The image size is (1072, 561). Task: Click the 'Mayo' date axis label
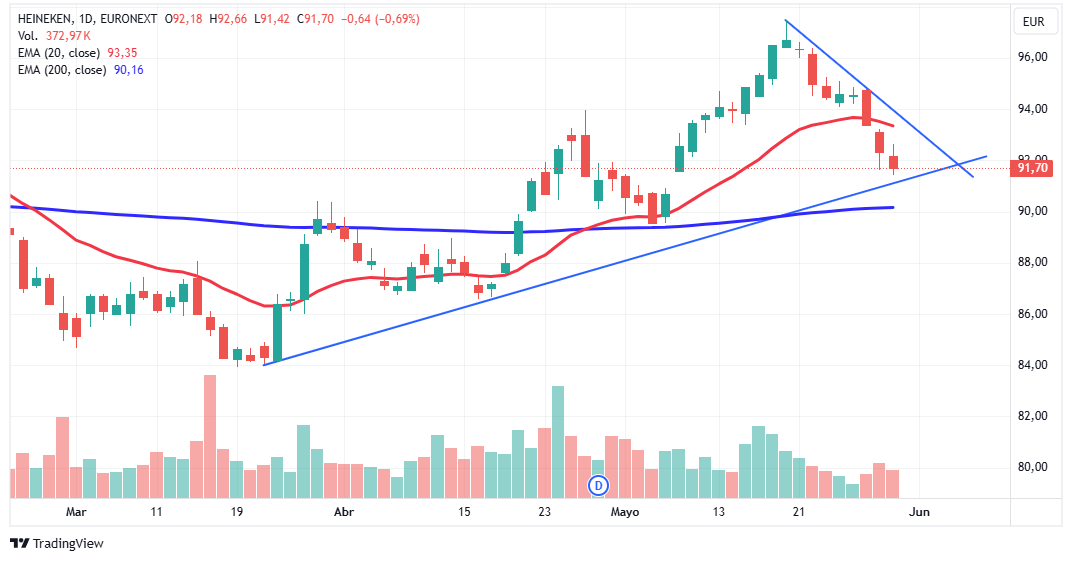(624, 512)
